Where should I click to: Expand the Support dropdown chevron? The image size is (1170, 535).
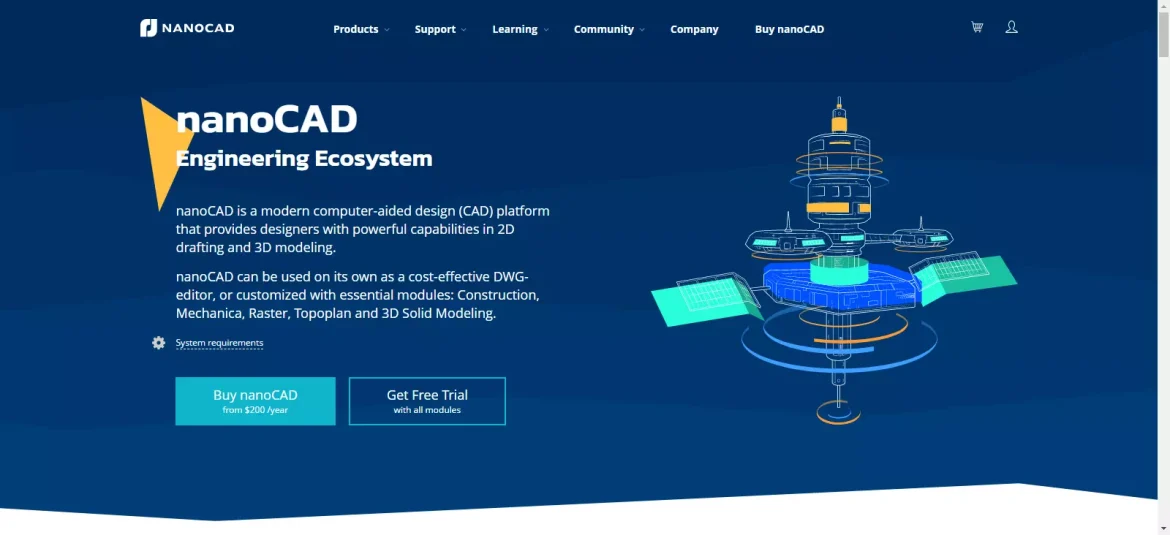[x=463, y=30]
